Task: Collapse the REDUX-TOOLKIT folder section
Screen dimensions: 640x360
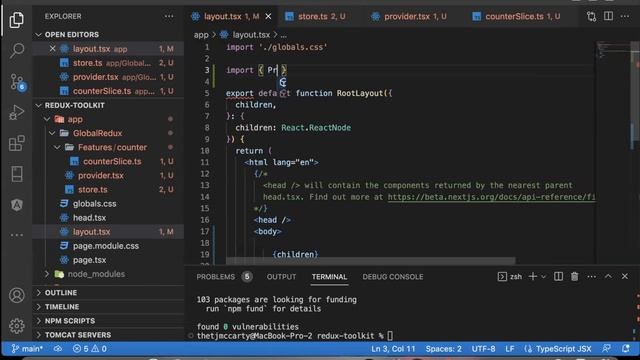Action: [74, 105]
